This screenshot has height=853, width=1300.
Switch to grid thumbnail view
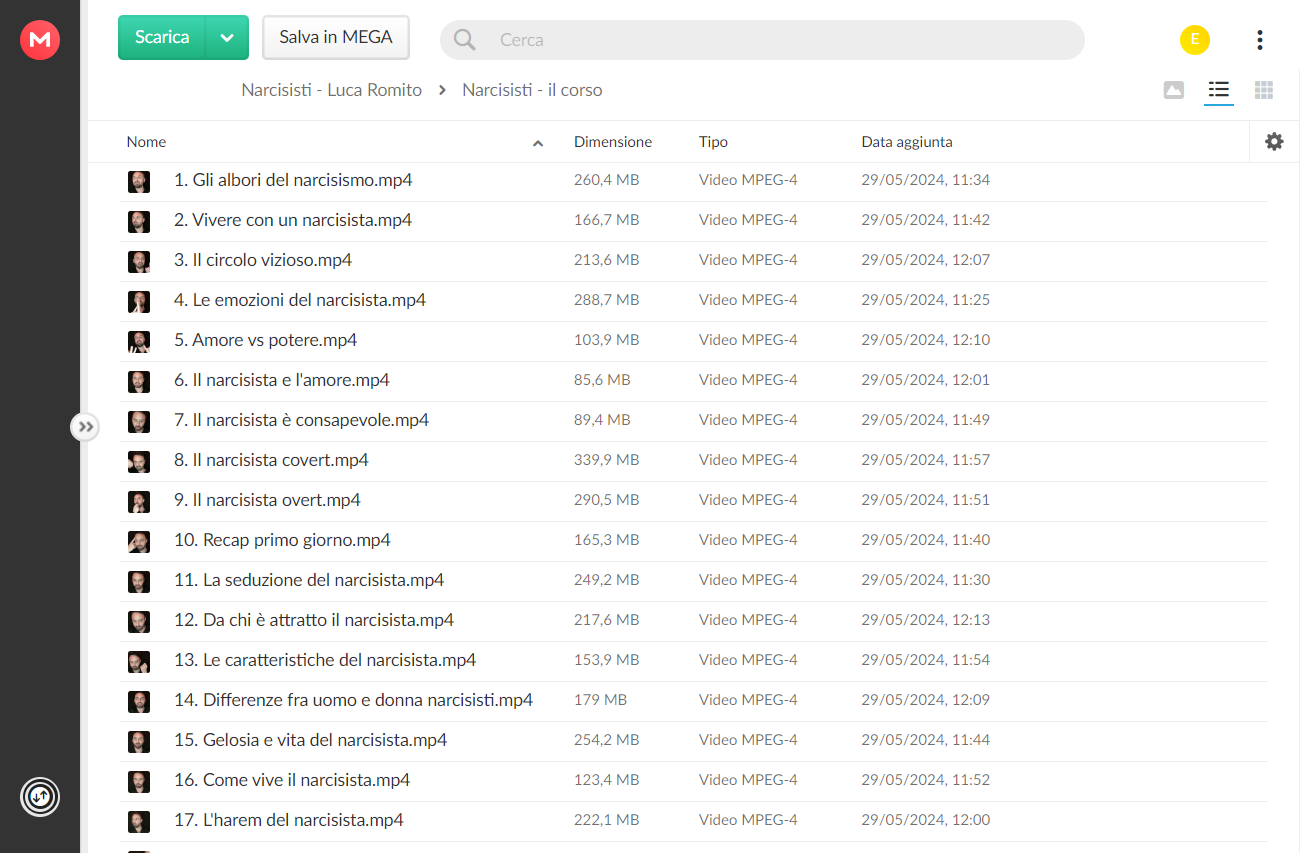pos(1264,90)
